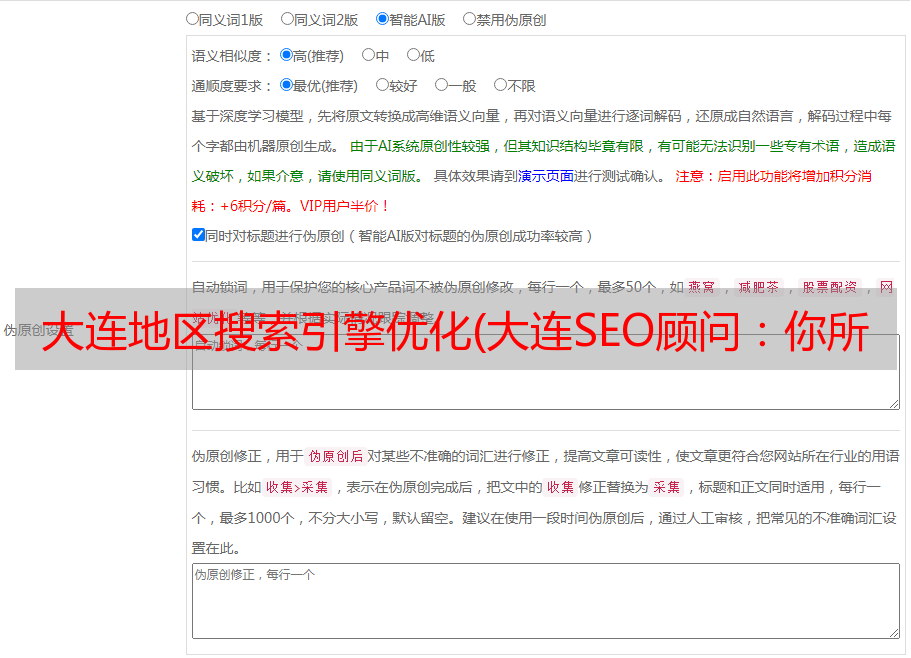
Task: Select 禁用伪原创 radio option
Action: pos(469,19)
